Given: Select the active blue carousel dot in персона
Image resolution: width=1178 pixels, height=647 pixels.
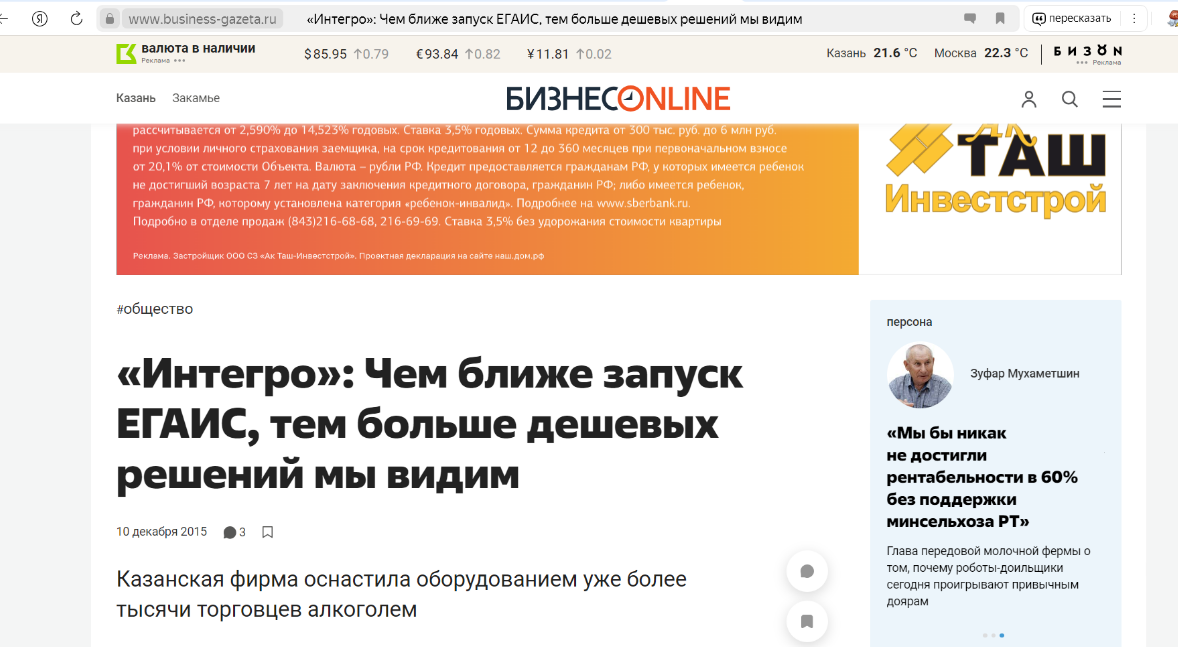Looking at the screenshot, I should click(x=1001, y=636).
